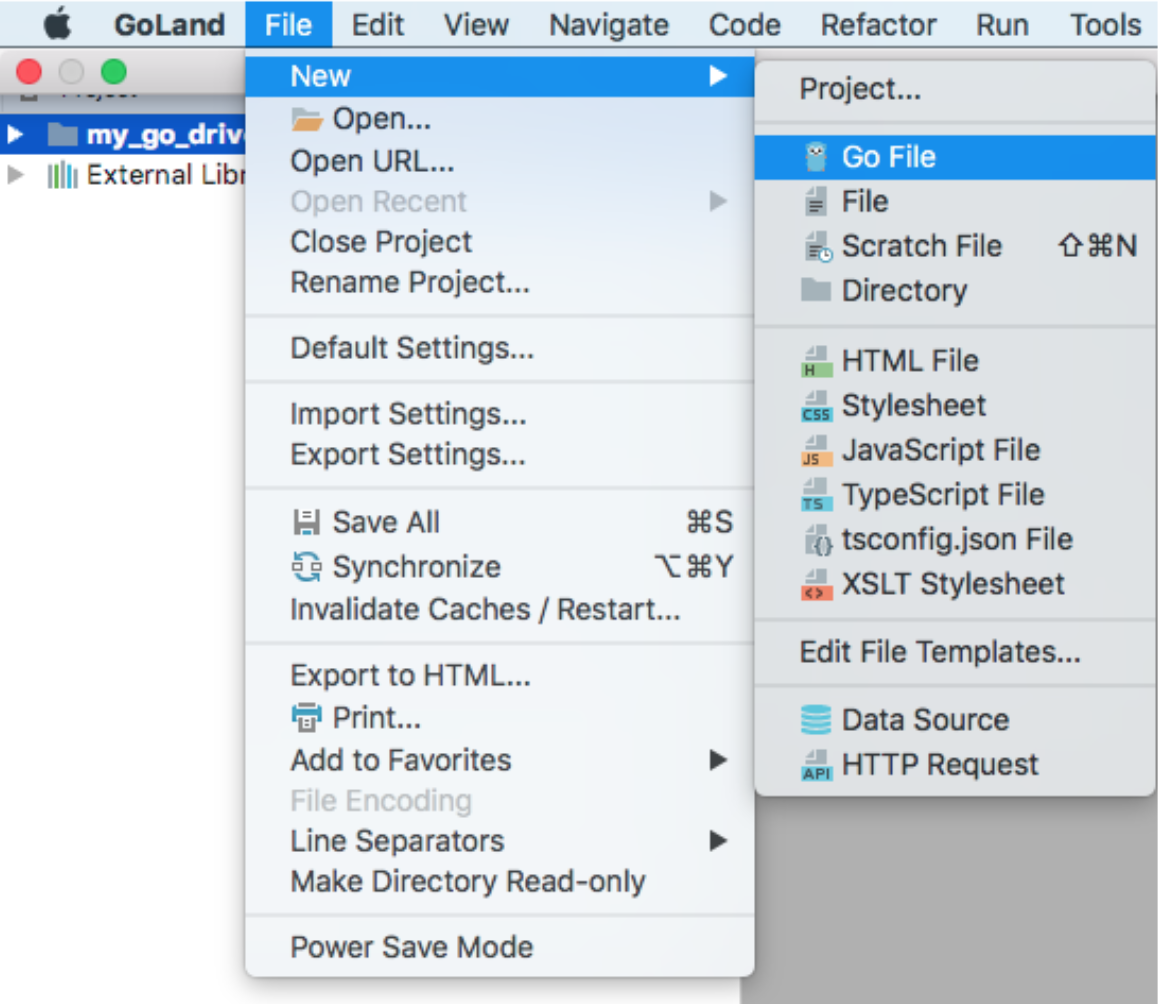Toggle Make Directory Read-only
The height and width of the screenshot is (1004, 1158).
pyautogui.click(x=467, y=882)
